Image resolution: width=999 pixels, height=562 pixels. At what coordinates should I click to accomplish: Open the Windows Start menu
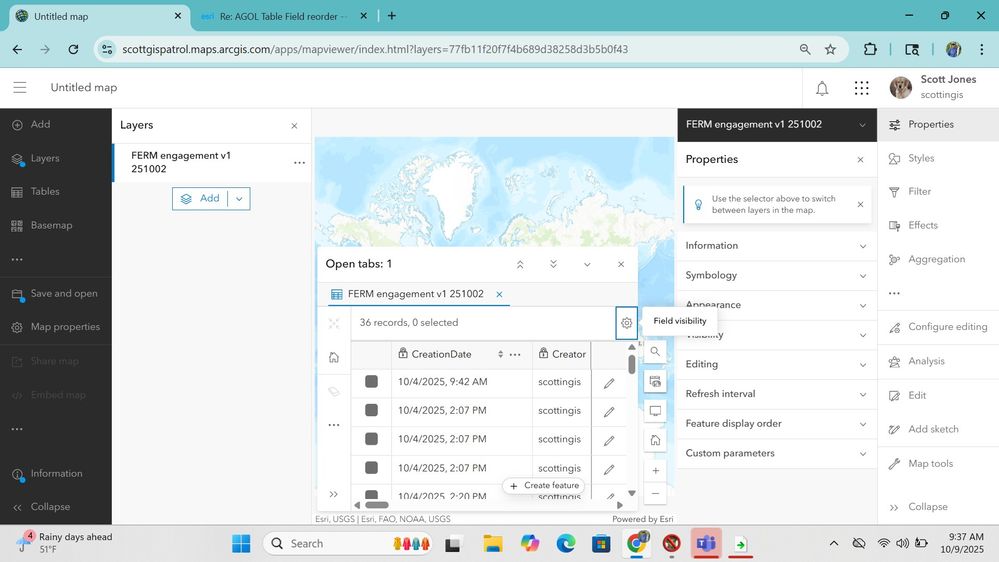[241, 544]
